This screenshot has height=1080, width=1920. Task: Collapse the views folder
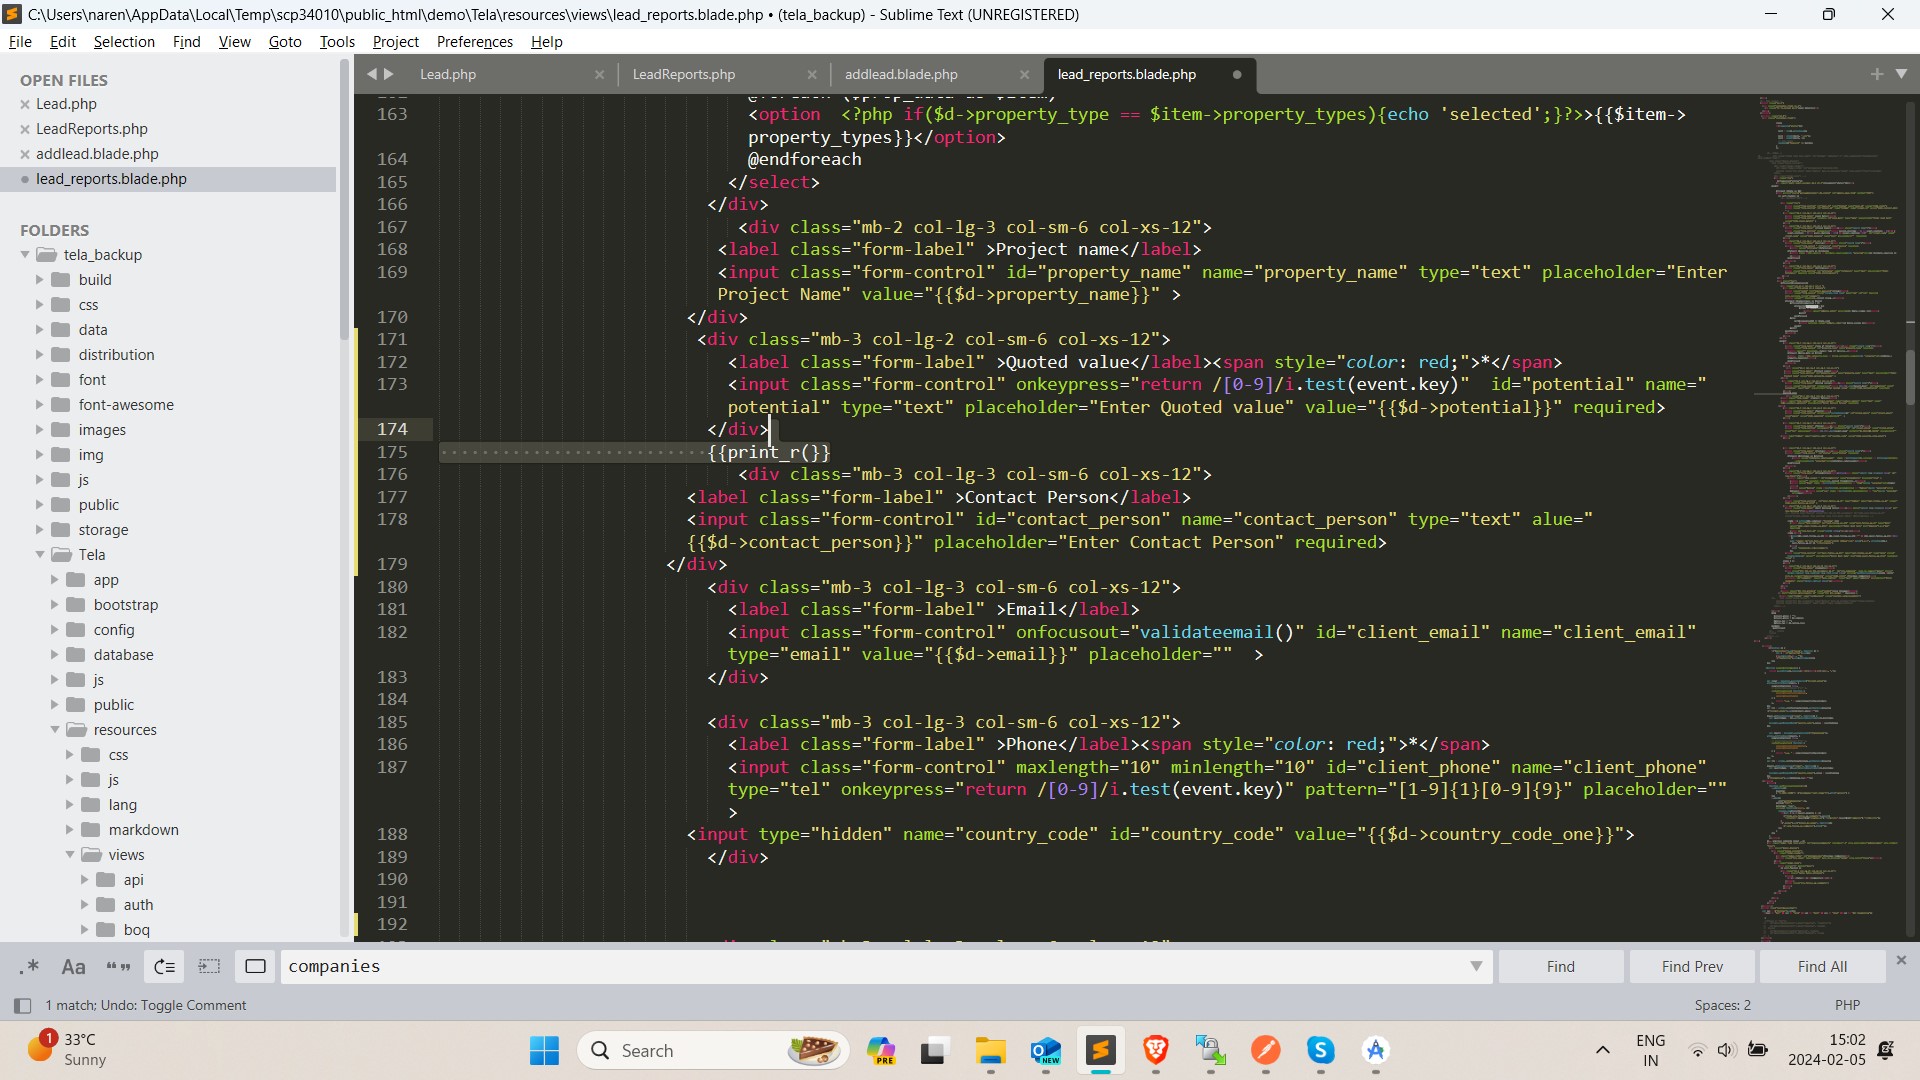(x=70, y=855)
